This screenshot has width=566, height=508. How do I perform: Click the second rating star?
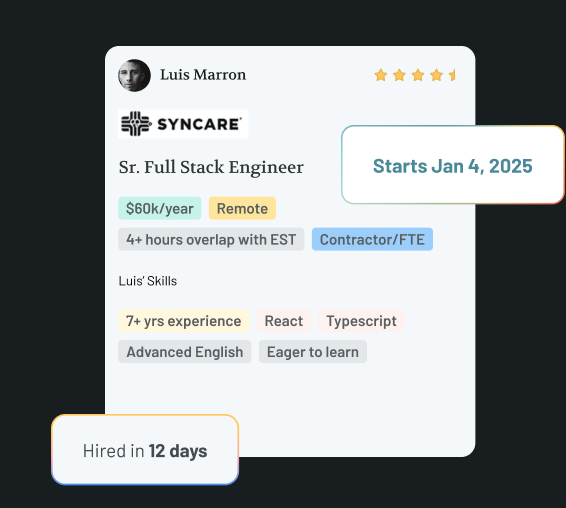click(399, 75)
